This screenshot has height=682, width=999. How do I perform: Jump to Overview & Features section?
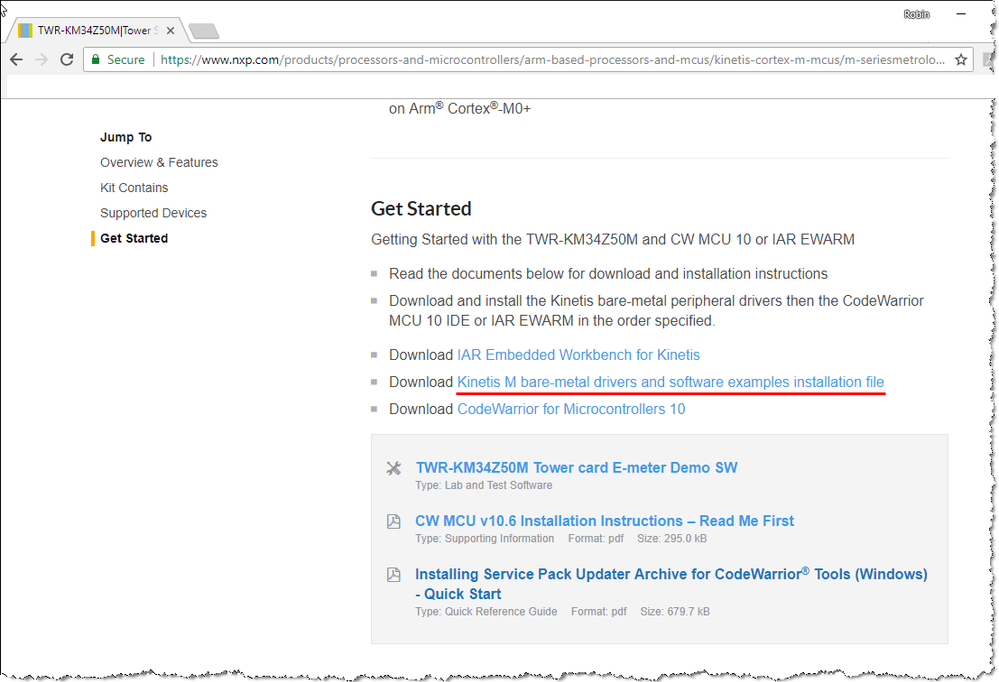click(158, 162)
